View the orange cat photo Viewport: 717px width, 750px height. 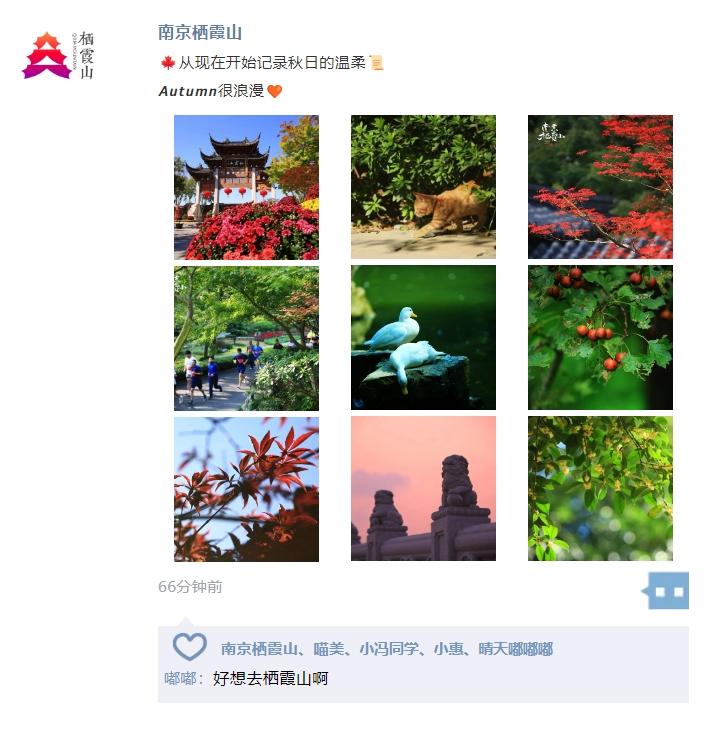(x=423, y=187)
